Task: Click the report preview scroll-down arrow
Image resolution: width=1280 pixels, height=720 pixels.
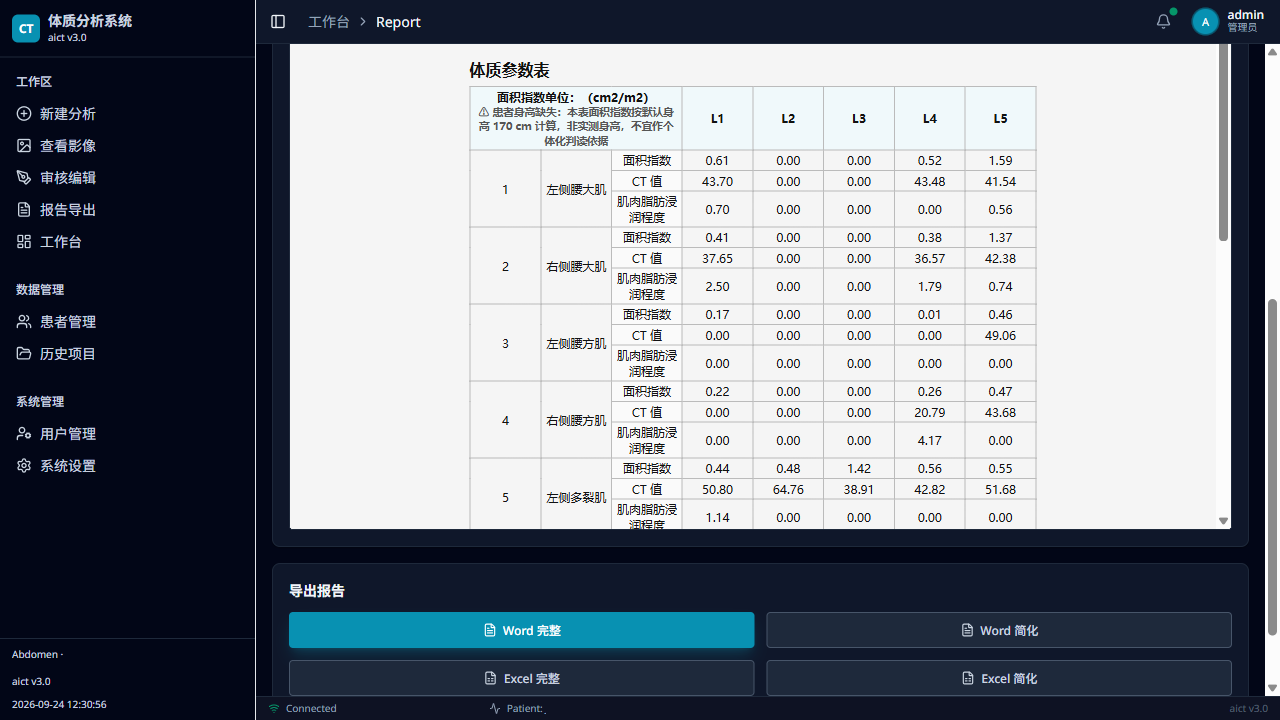Action: coord(1223,521)
